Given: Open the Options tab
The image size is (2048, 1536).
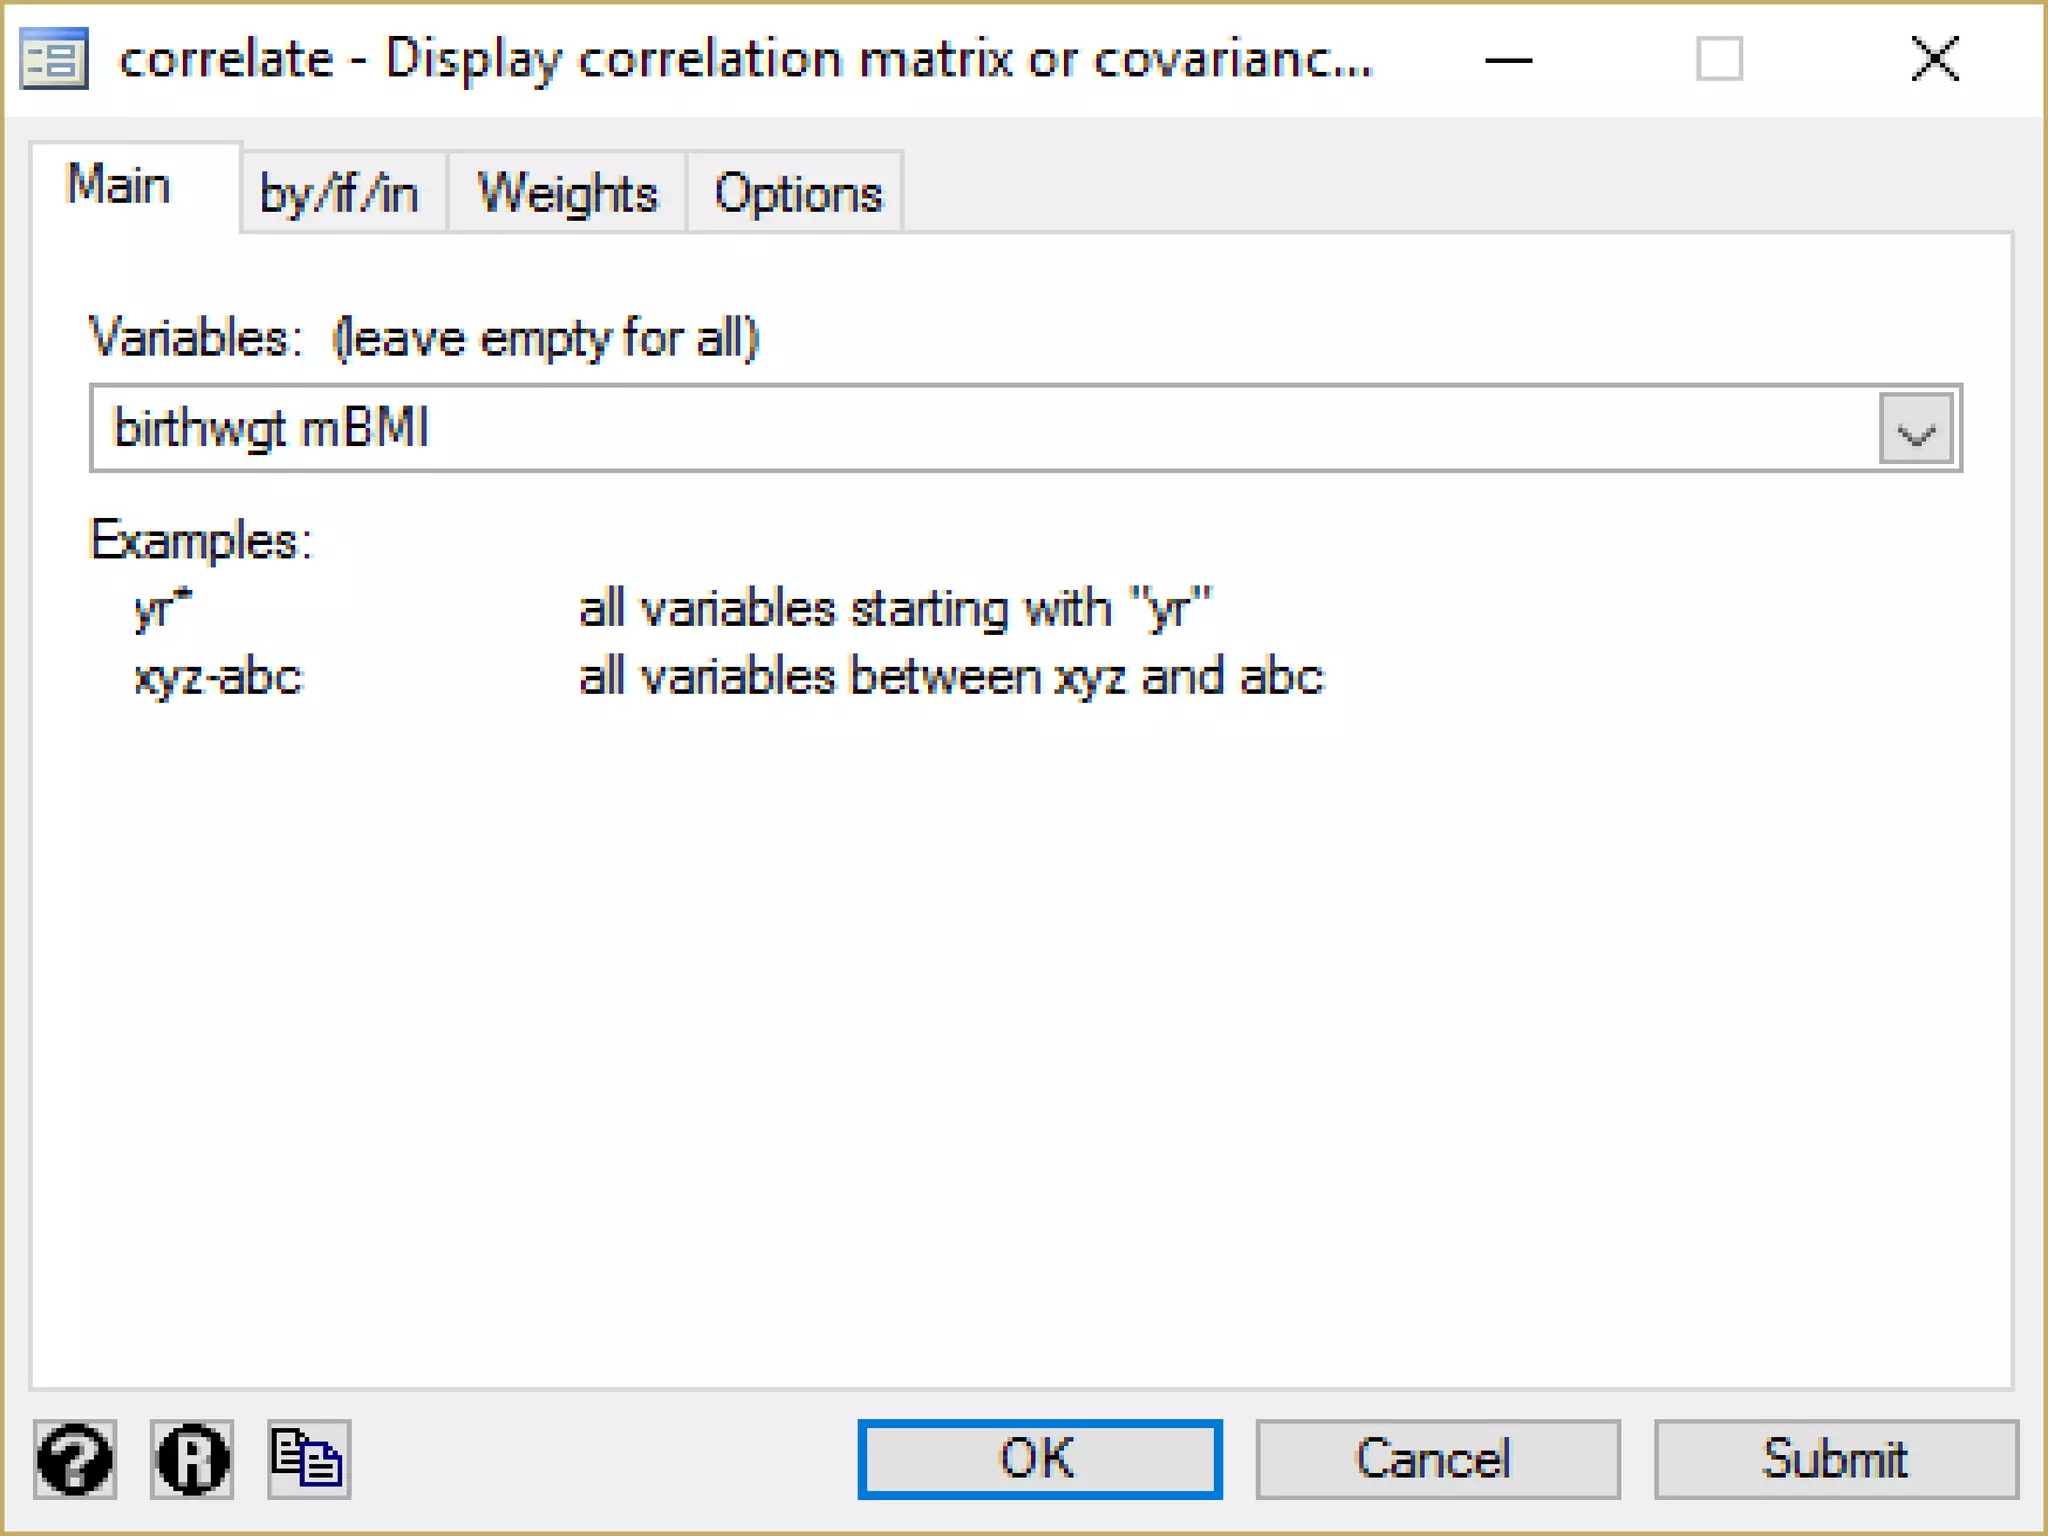Looking at the screenshot, I should [x=797, y=193].
